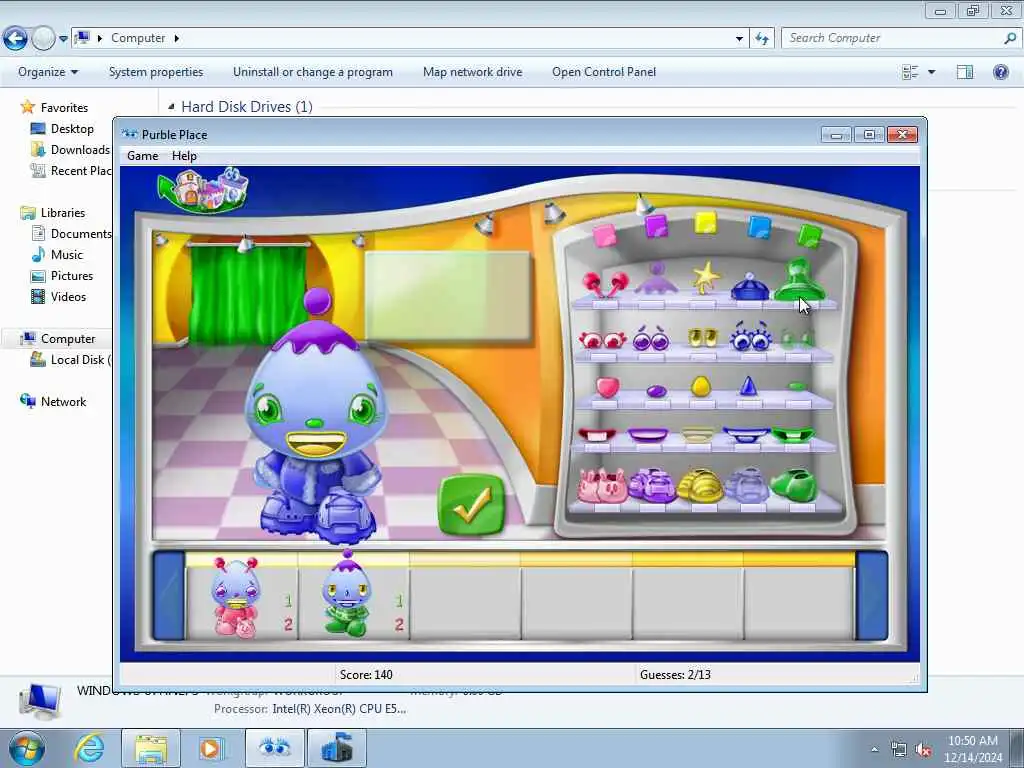This screenshot has height=768, width=1024.
Task: Choose the red antenna hat
Action: 605,284
